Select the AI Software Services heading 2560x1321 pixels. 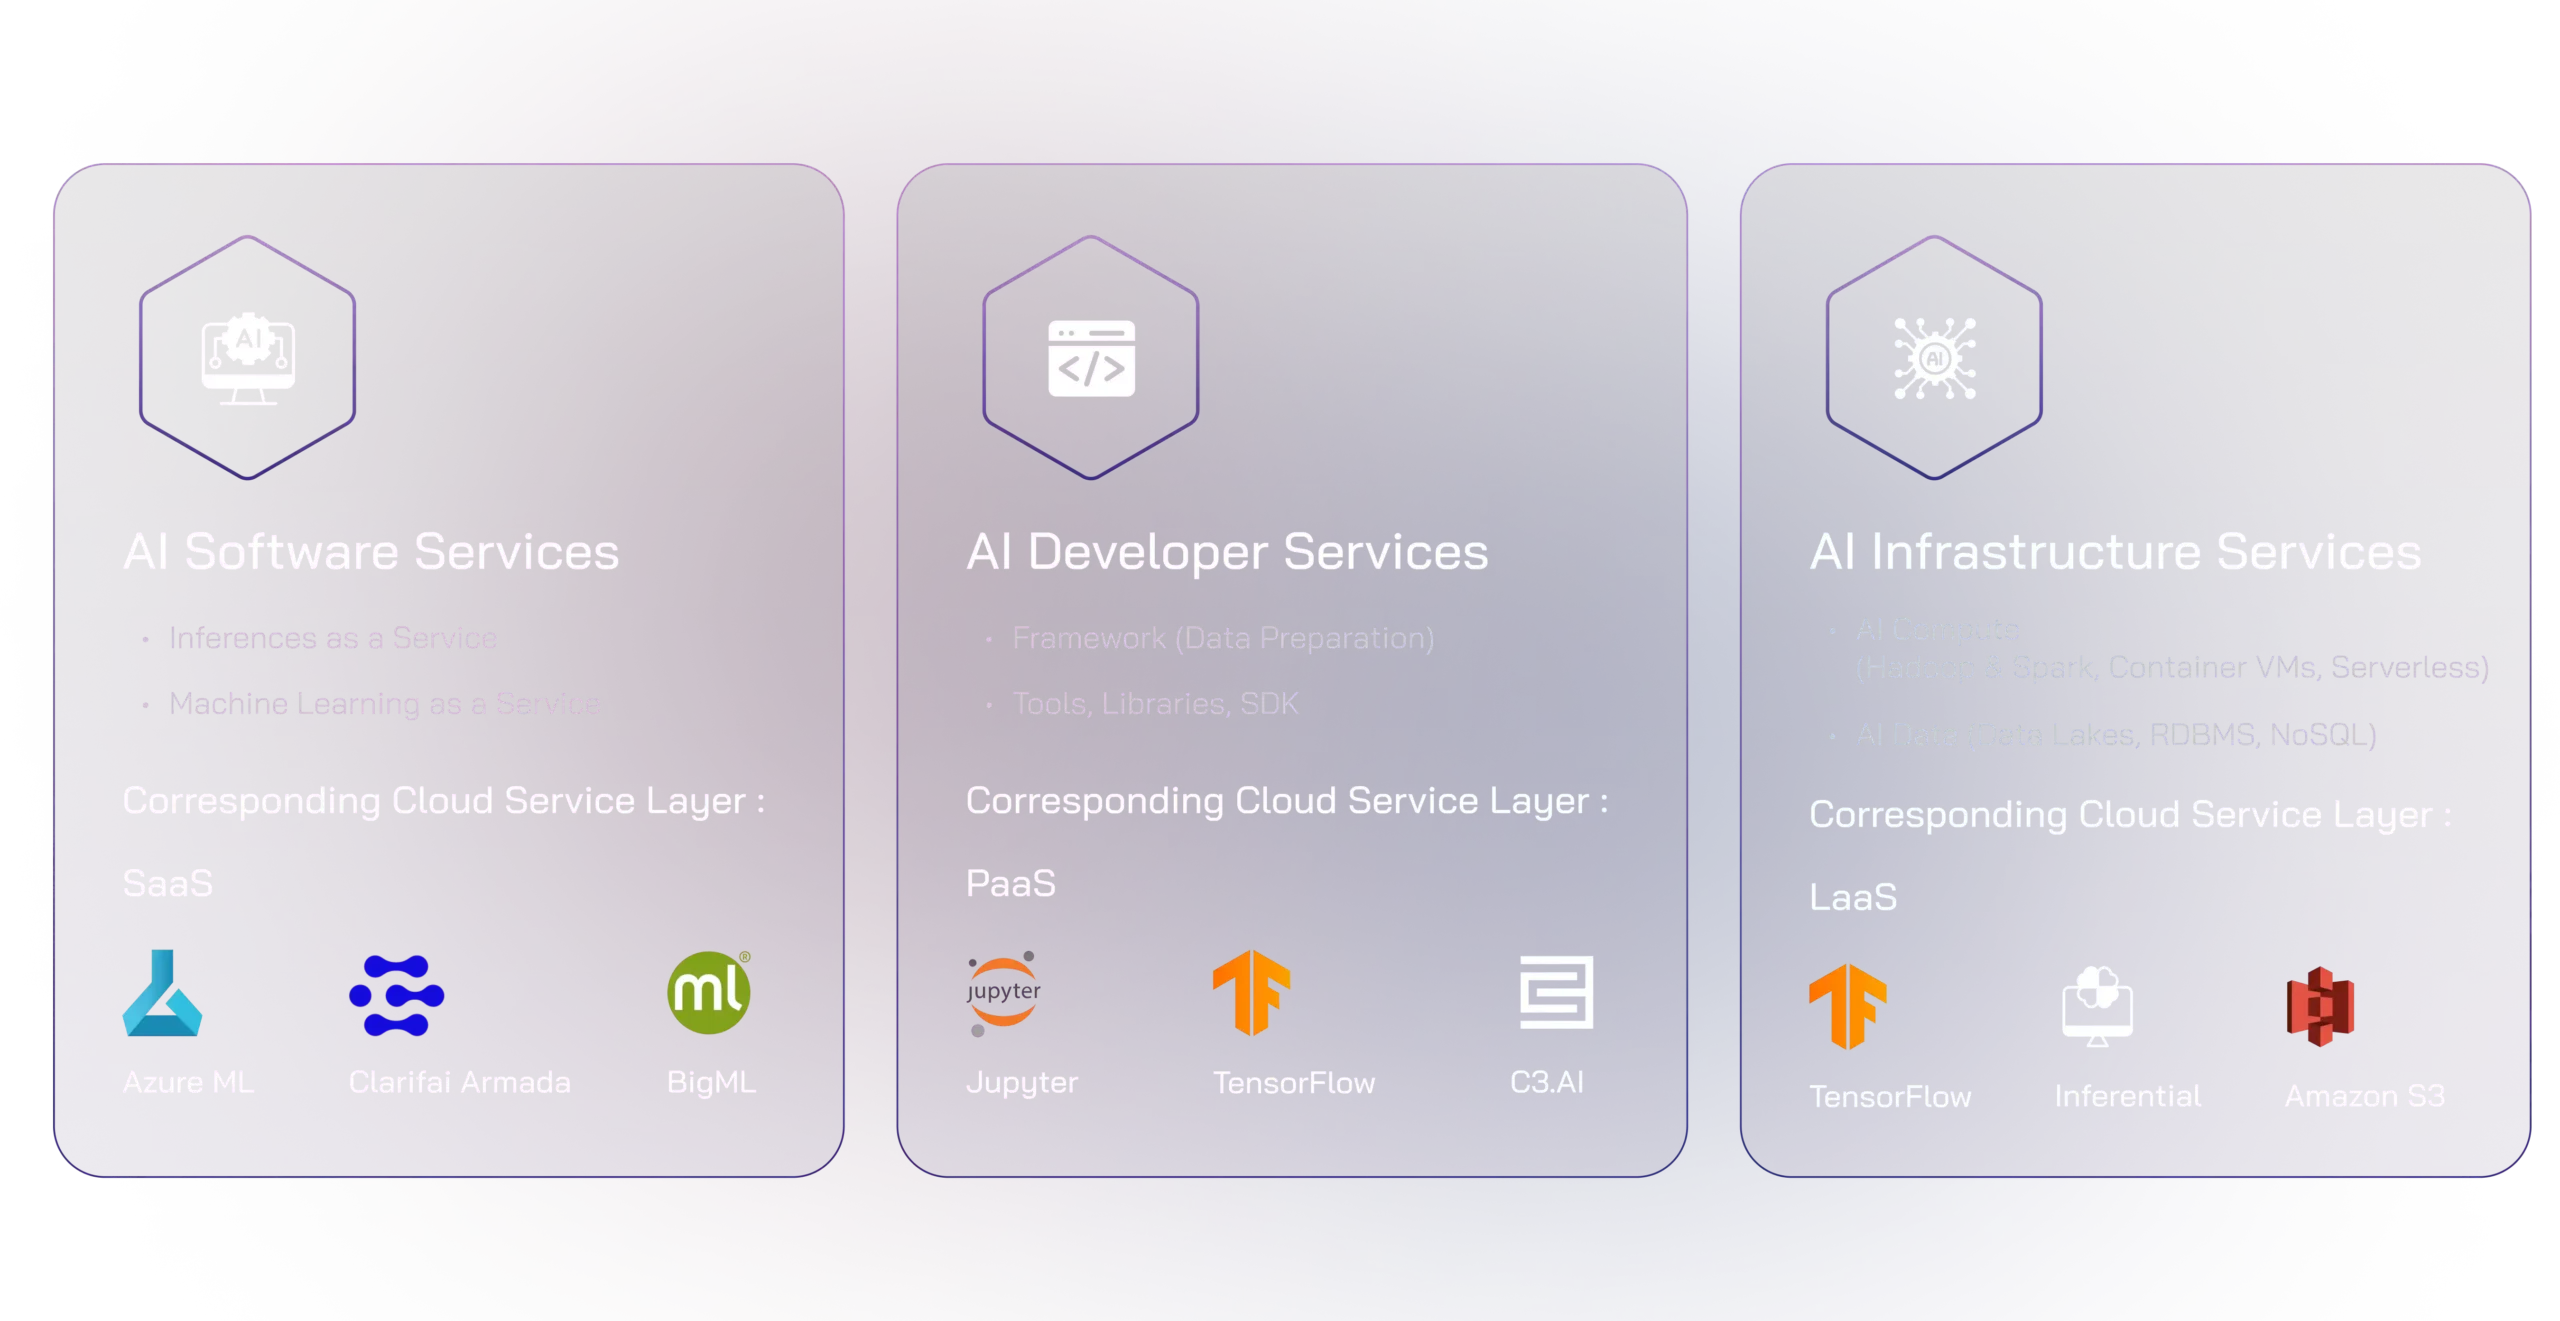click(371, 552)
